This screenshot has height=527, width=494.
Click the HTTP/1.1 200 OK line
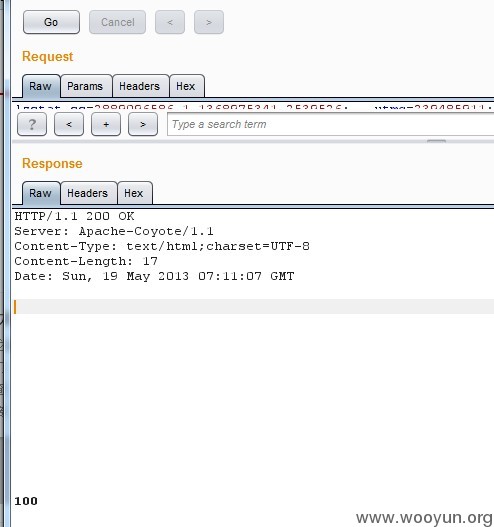click(74, 216)
